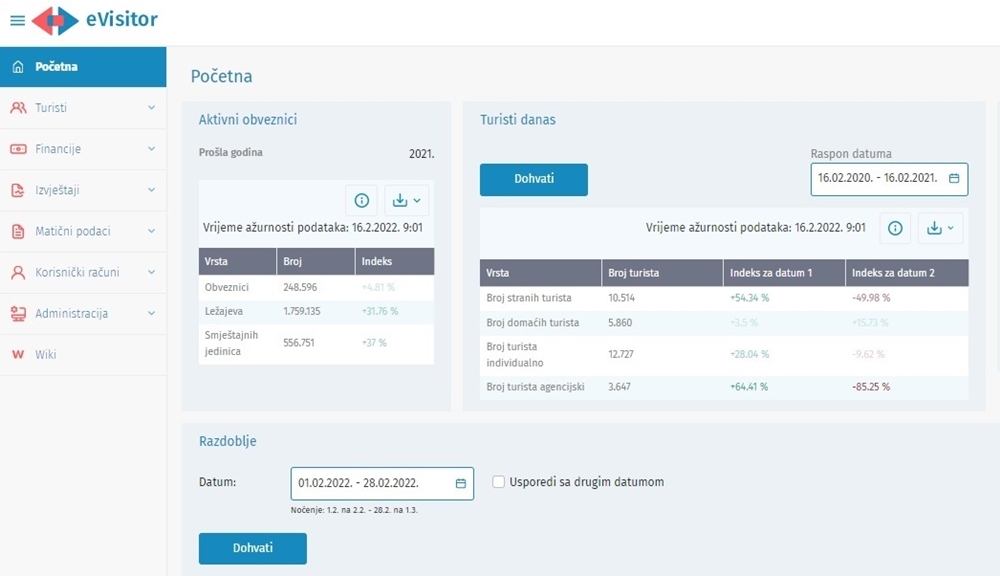Select Korisnički računi menu item
The height and width of the screenshot is (576, 1000).
pos(76,272)
